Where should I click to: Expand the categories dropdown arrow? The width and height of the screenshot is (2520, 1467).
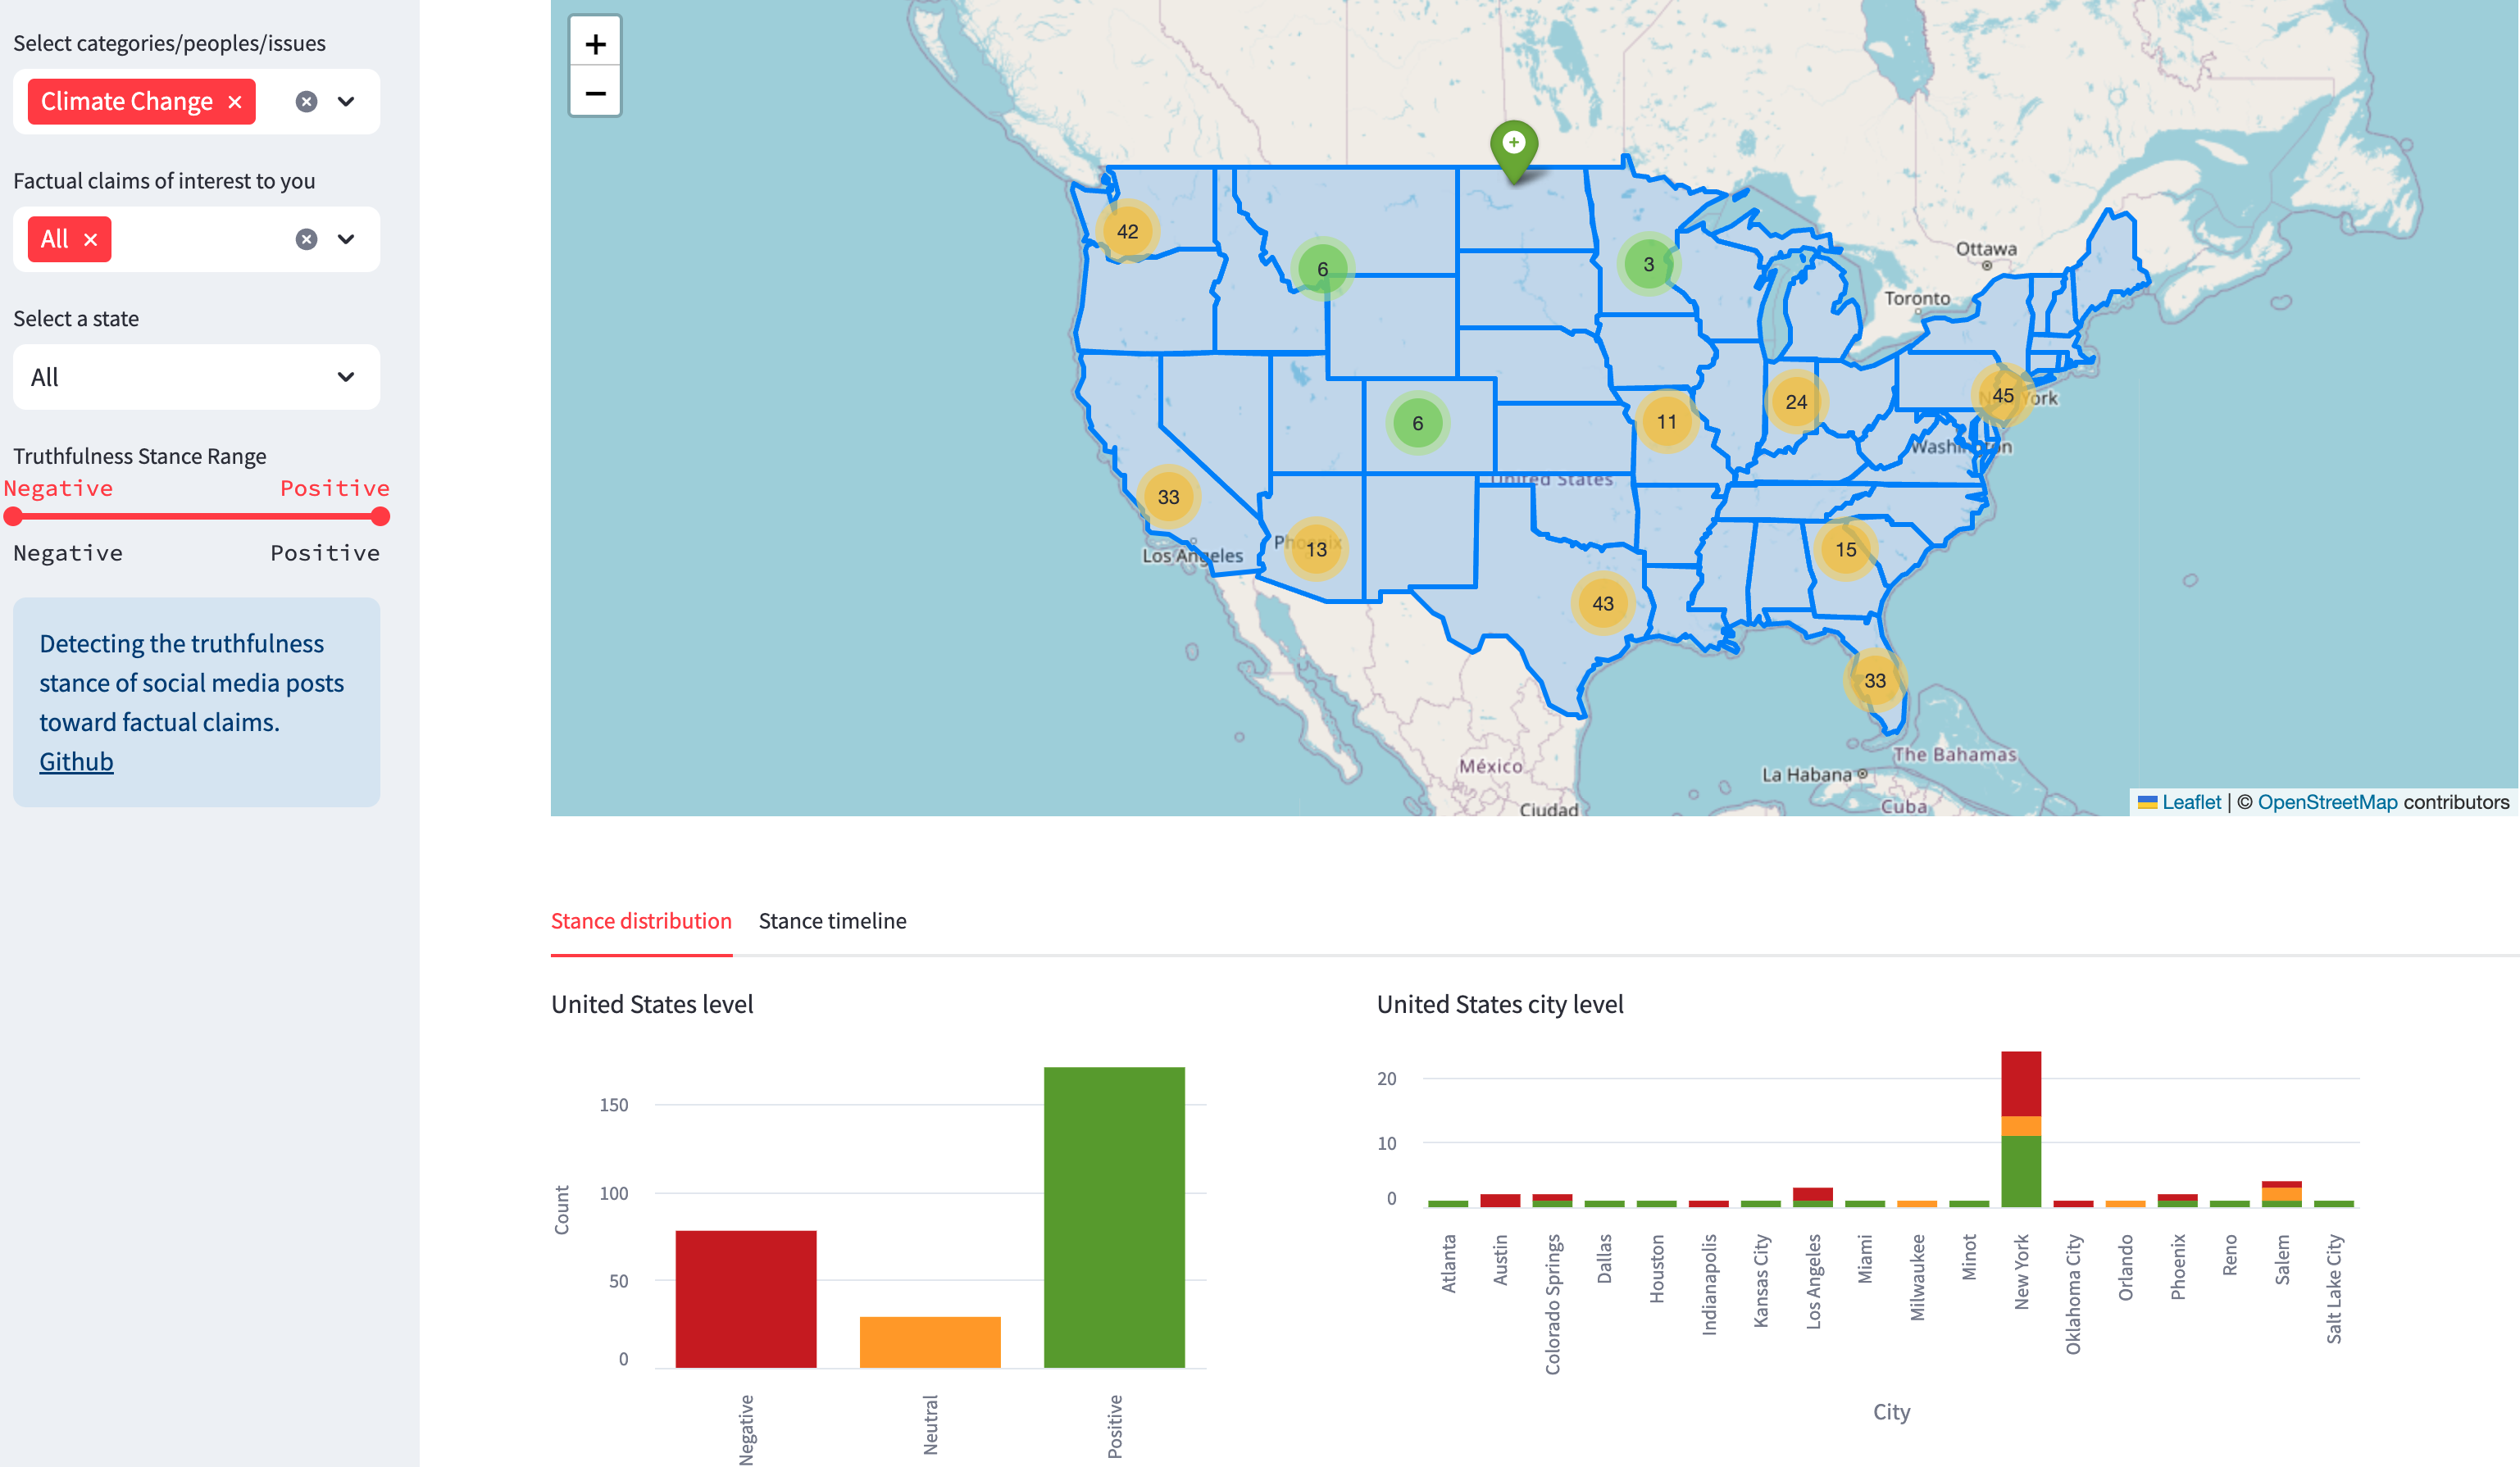coord(346,101)
